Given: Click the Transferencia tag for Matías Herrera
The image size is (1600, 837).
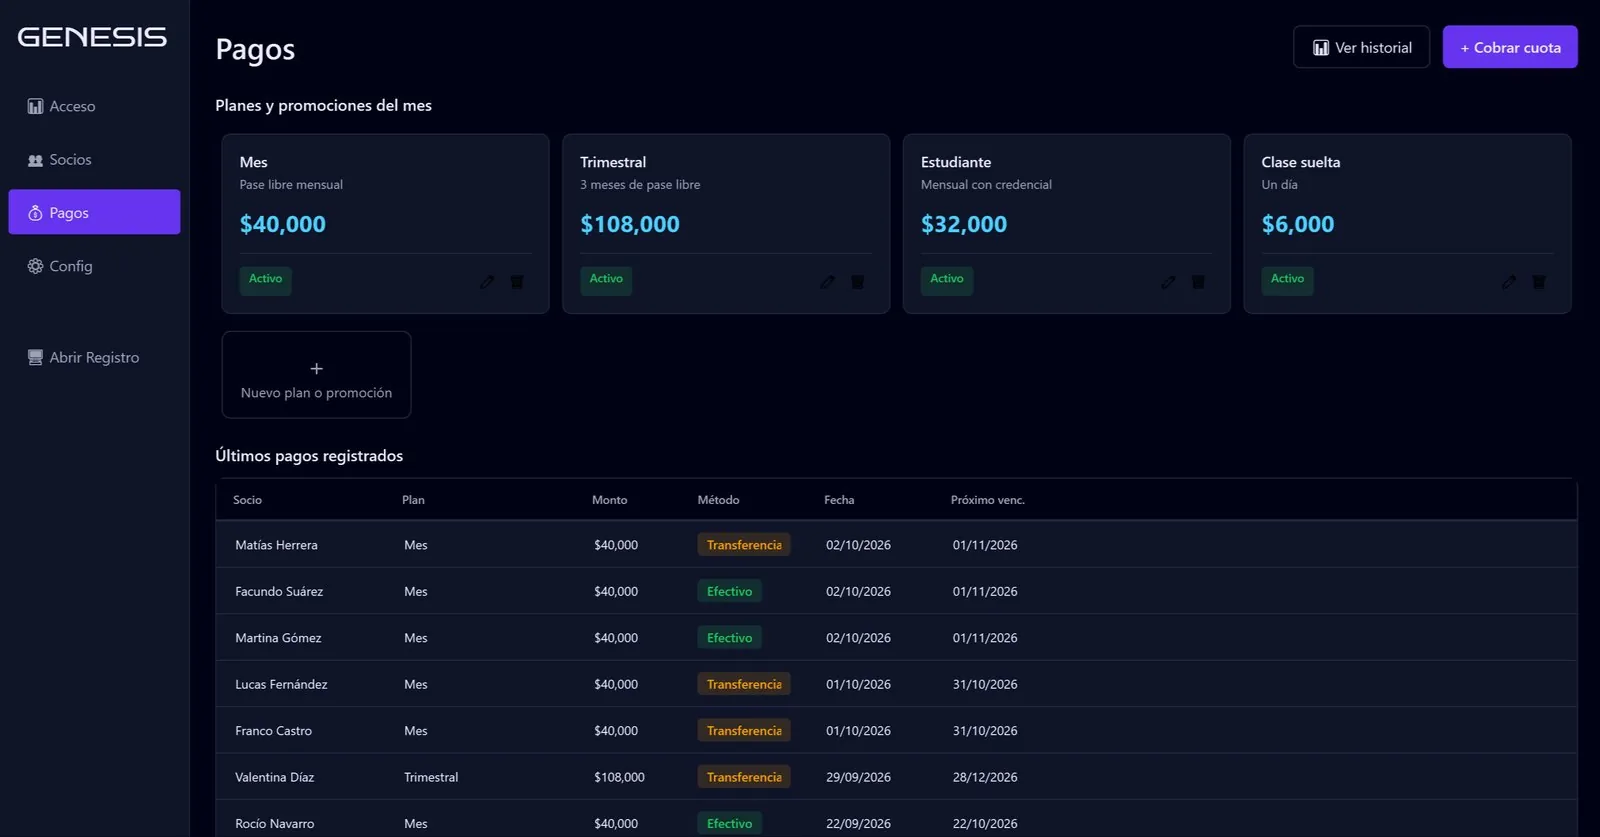Looking at the screenshot, I should pyautogui.click(x=744, y=545).
